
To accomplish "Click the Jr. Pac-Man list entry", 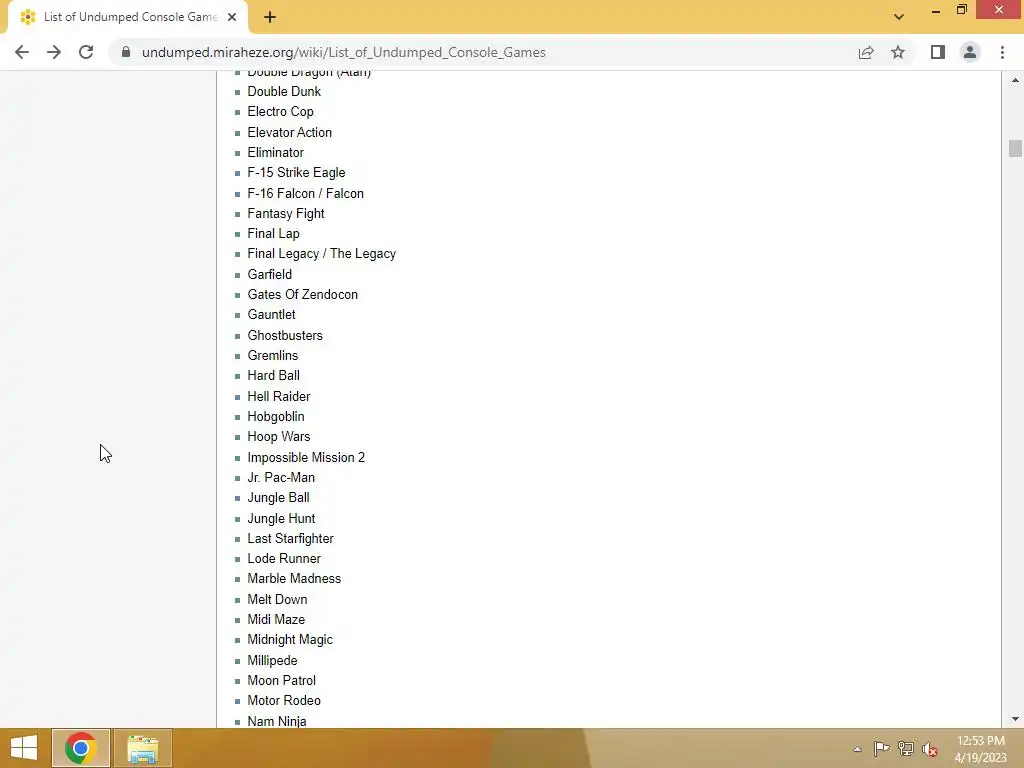I will pos(281,477).
